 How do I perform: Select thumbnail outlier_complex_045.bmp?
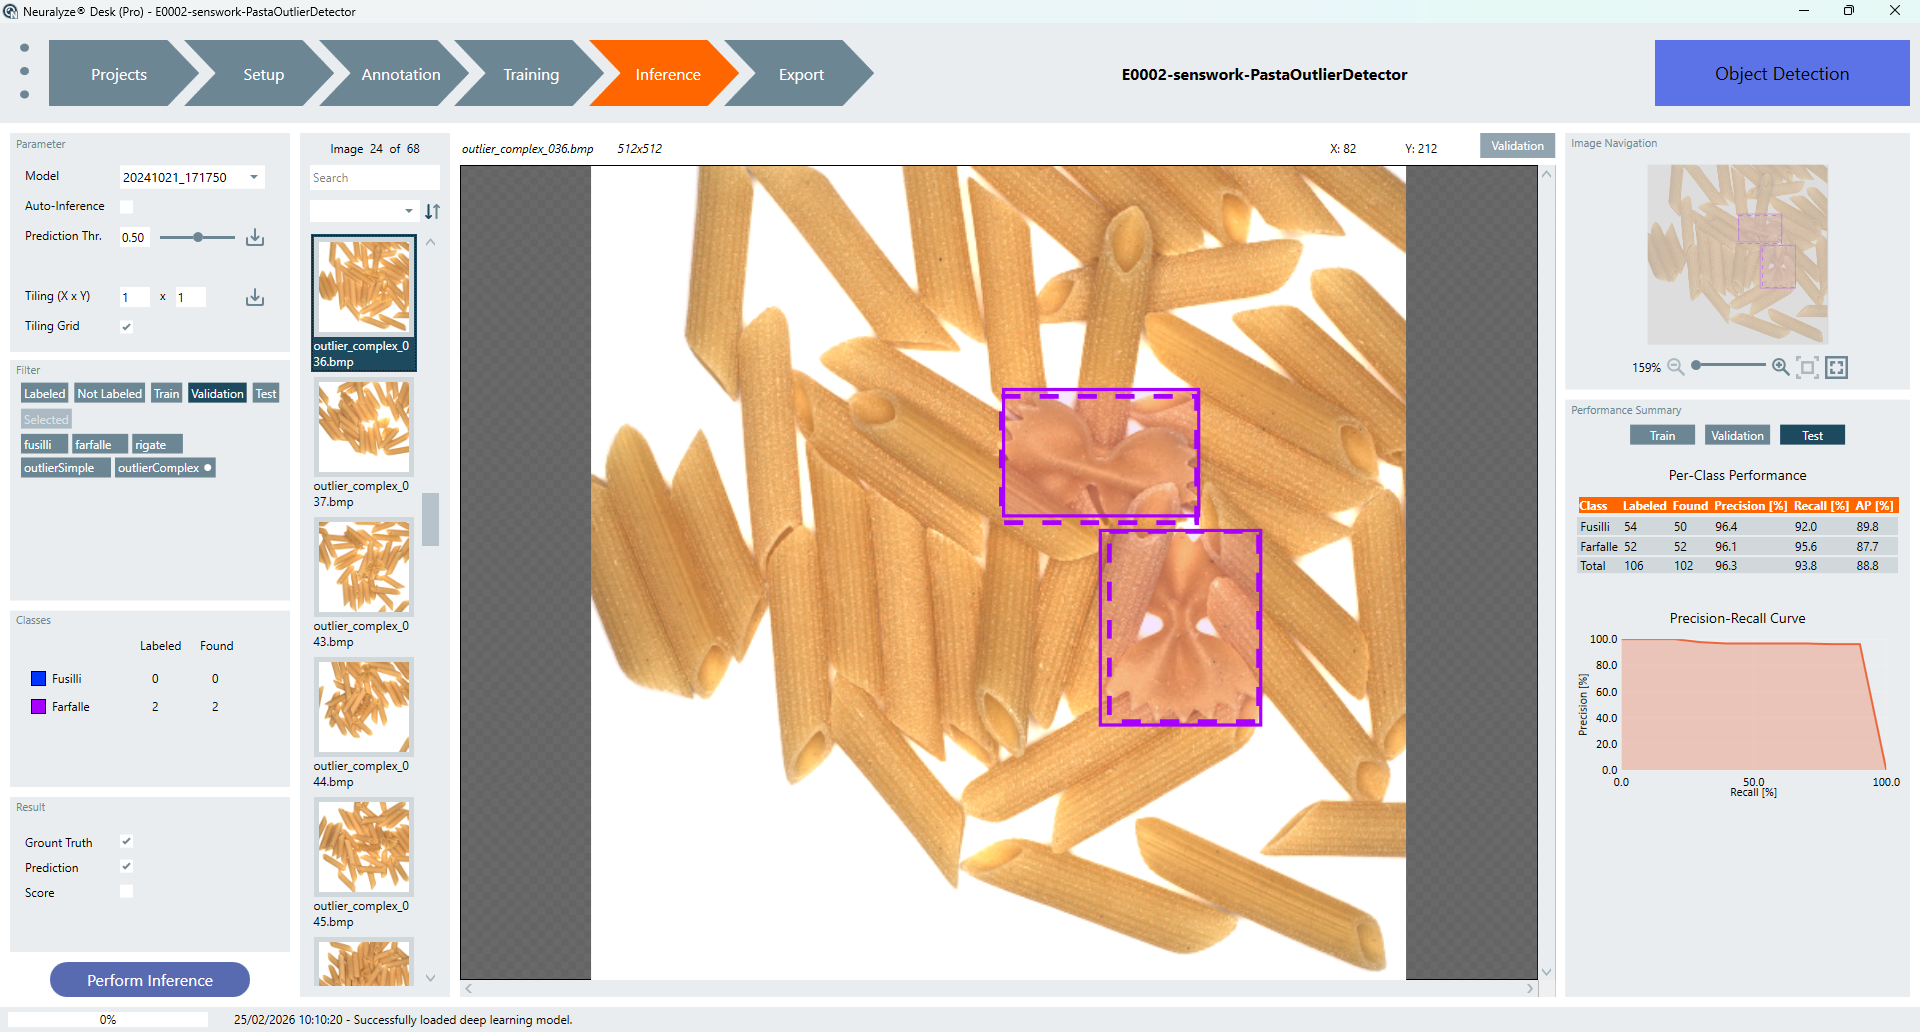click(x=364, y=847)
